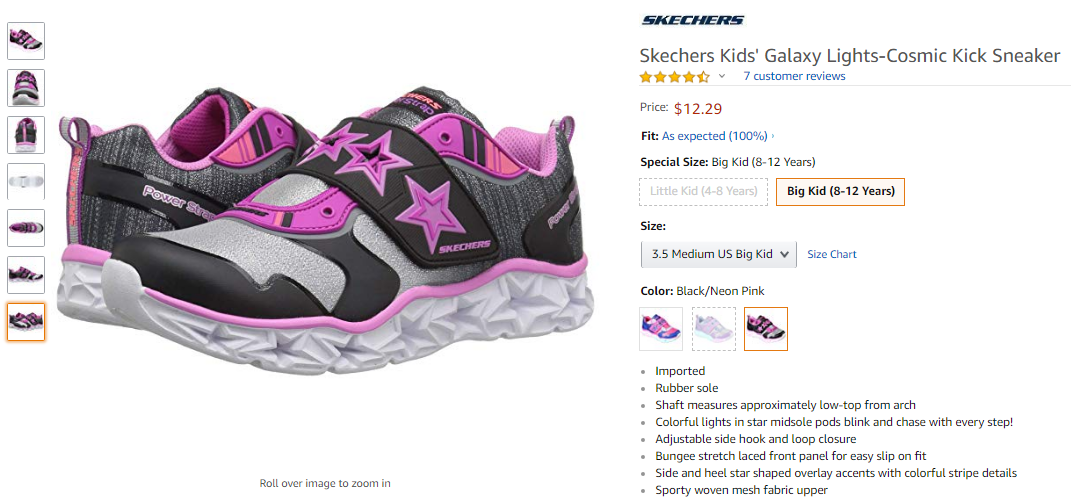Select the Black/Neon Pink color swatch
This screenshot has width=1071, height=499.
[x=766, y=329]
